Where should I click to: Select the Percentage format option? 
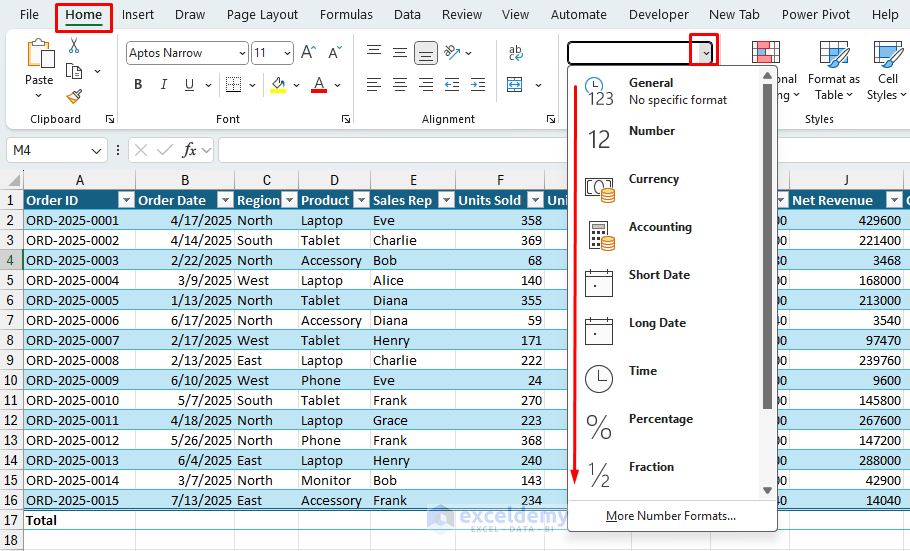pos(665,427)
